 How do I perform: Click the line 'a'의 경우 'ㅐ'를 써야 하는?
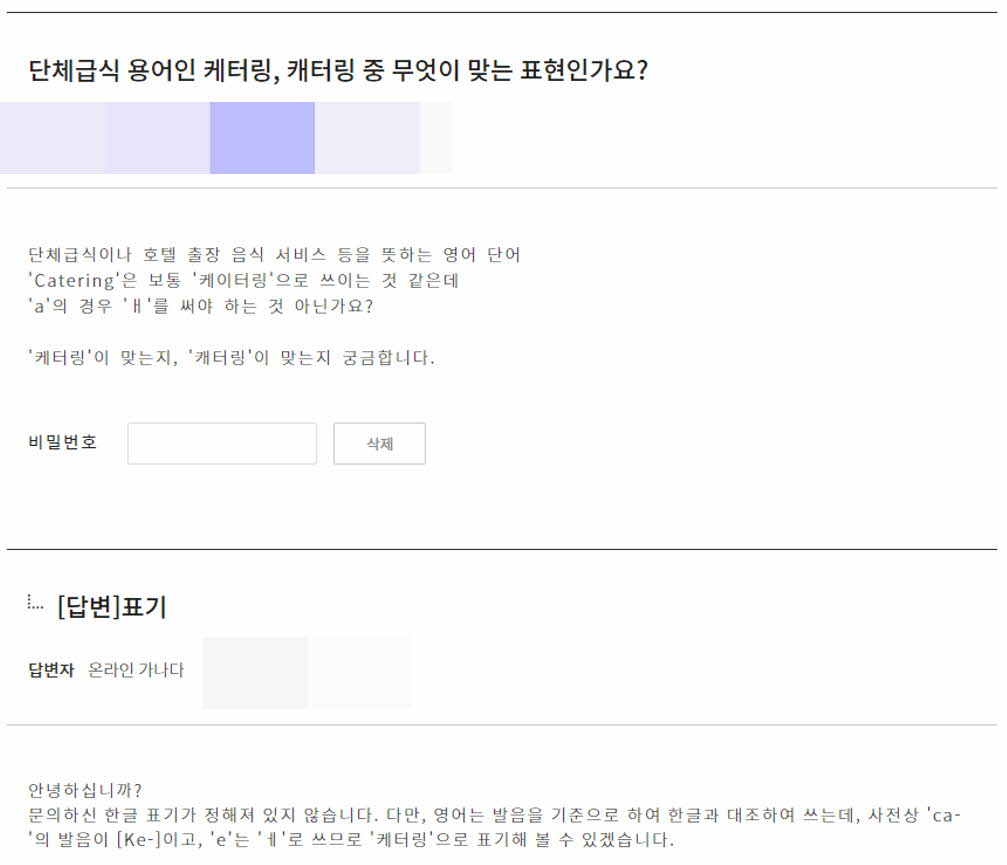[201, 306]
